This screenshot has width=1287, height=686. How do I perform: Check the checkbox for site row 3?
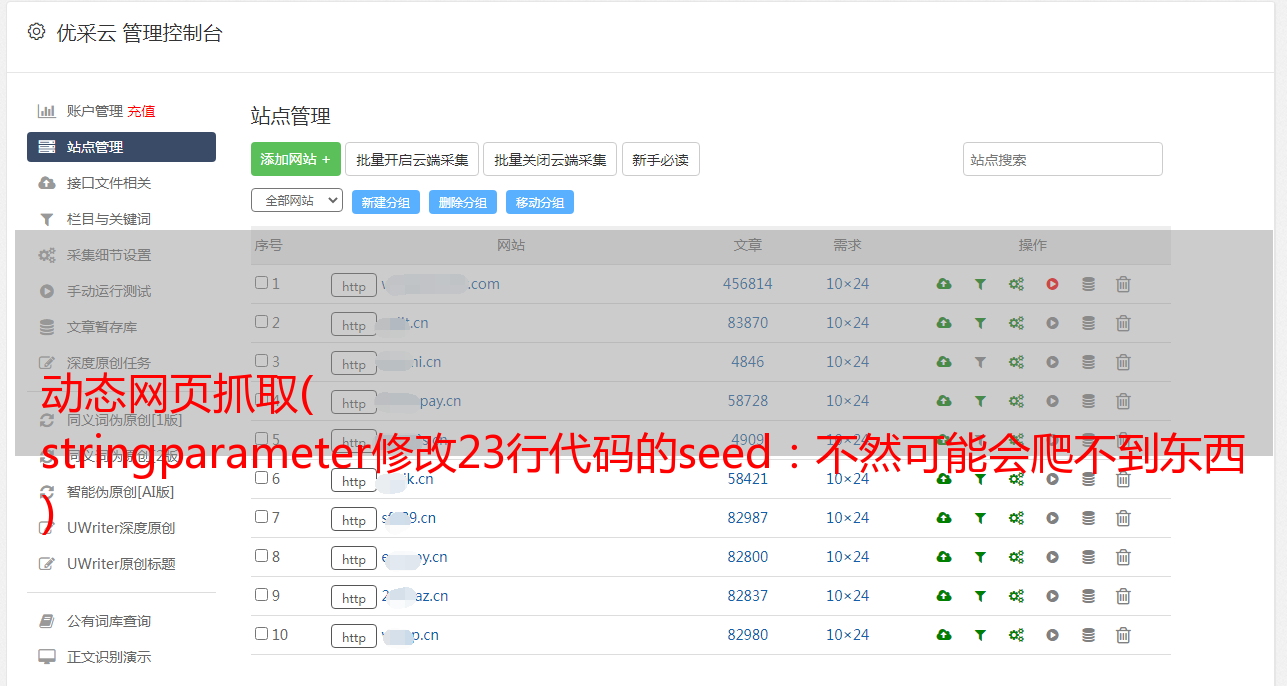click(x=261, y=361)
